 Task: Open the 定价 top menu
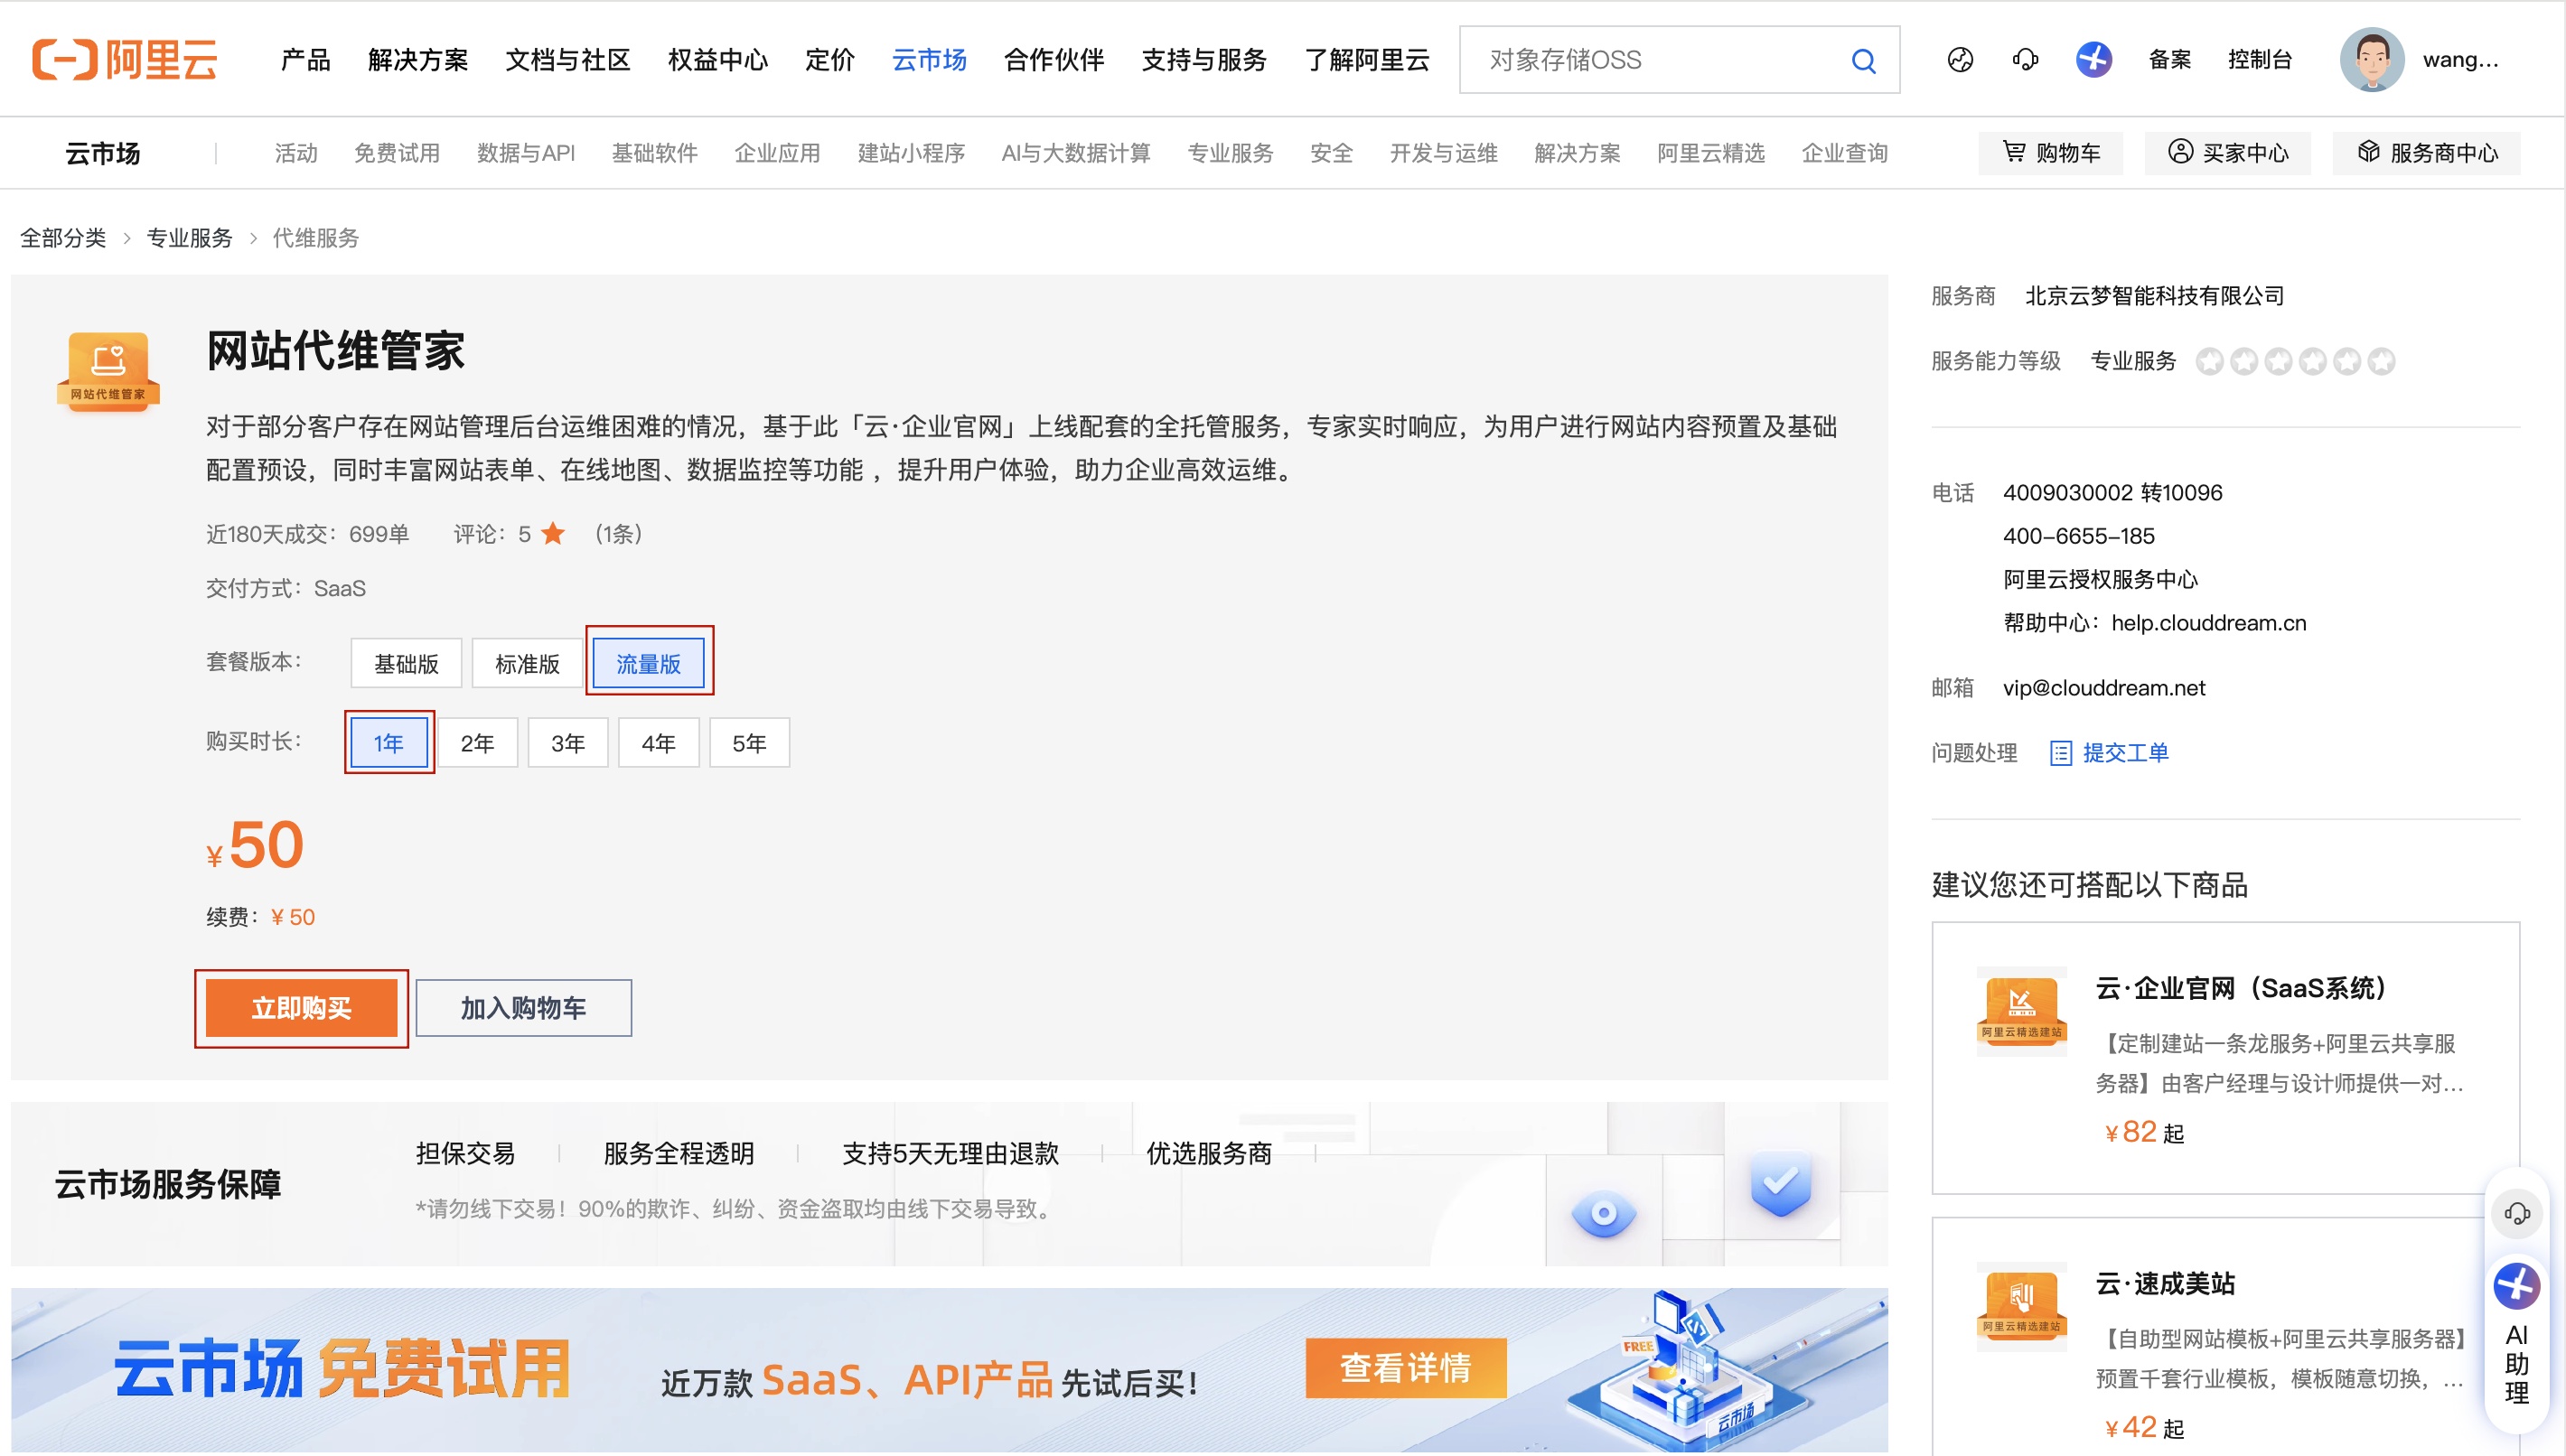830,60
